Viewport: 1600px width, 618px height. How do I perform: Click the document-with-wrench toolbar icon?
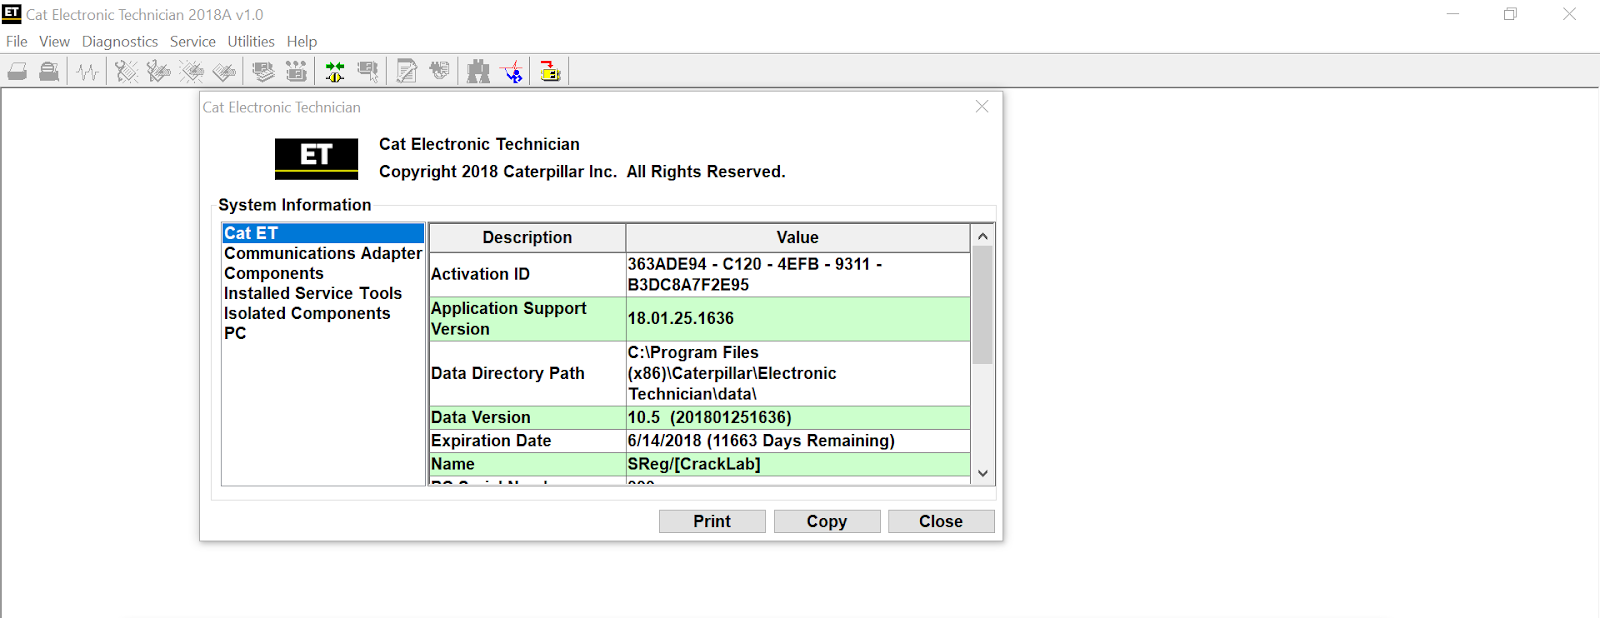click(x=407, y=71)
